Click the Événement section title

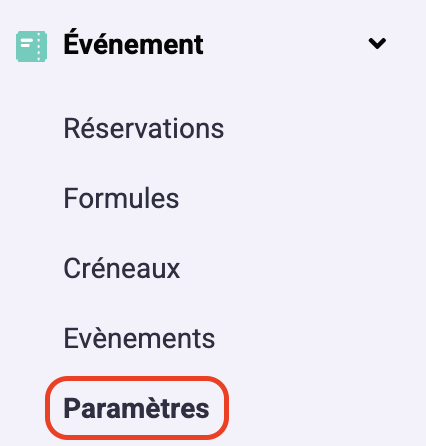(133, 43)
